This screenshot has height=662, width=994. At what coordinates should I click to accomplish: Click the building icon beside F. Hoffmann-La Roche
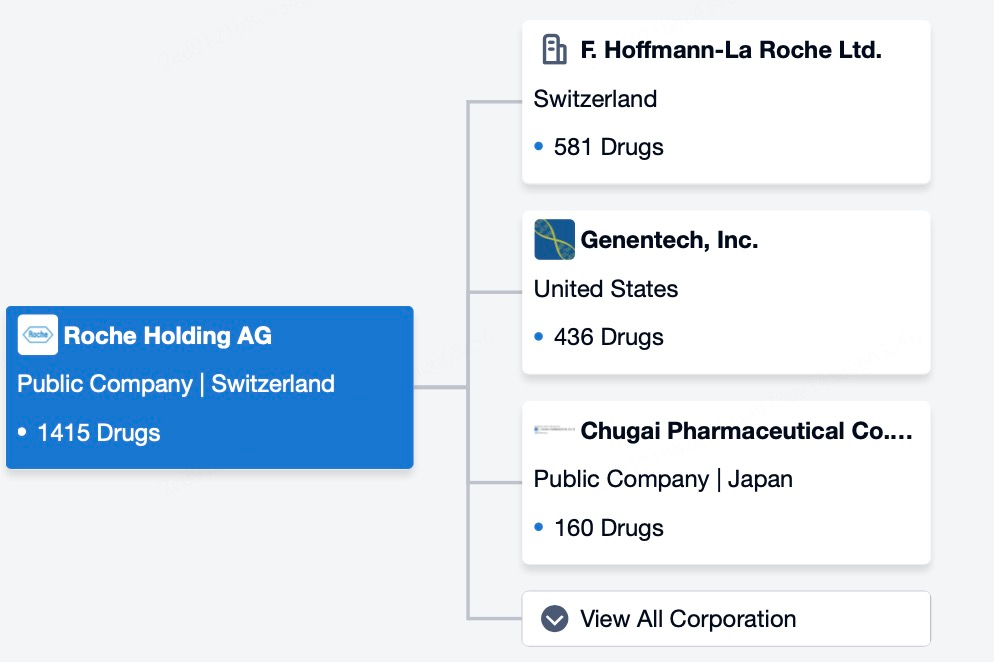[554, 49]
